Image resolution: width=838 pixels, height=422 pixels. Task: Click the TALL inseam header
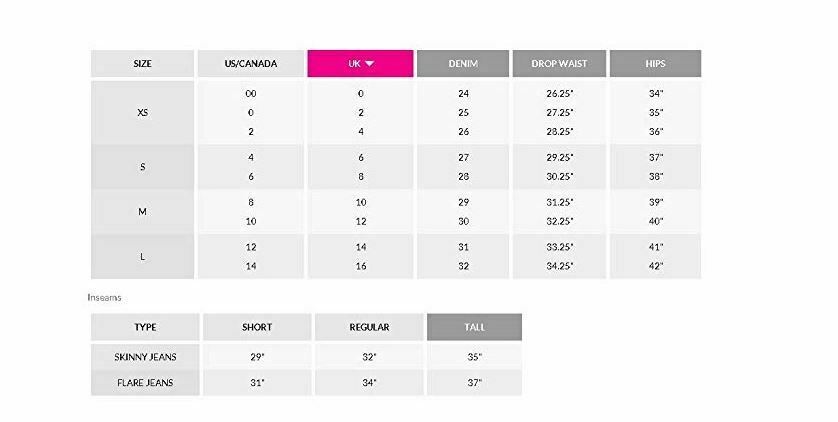pyautogui.click(x=474, y=327)
